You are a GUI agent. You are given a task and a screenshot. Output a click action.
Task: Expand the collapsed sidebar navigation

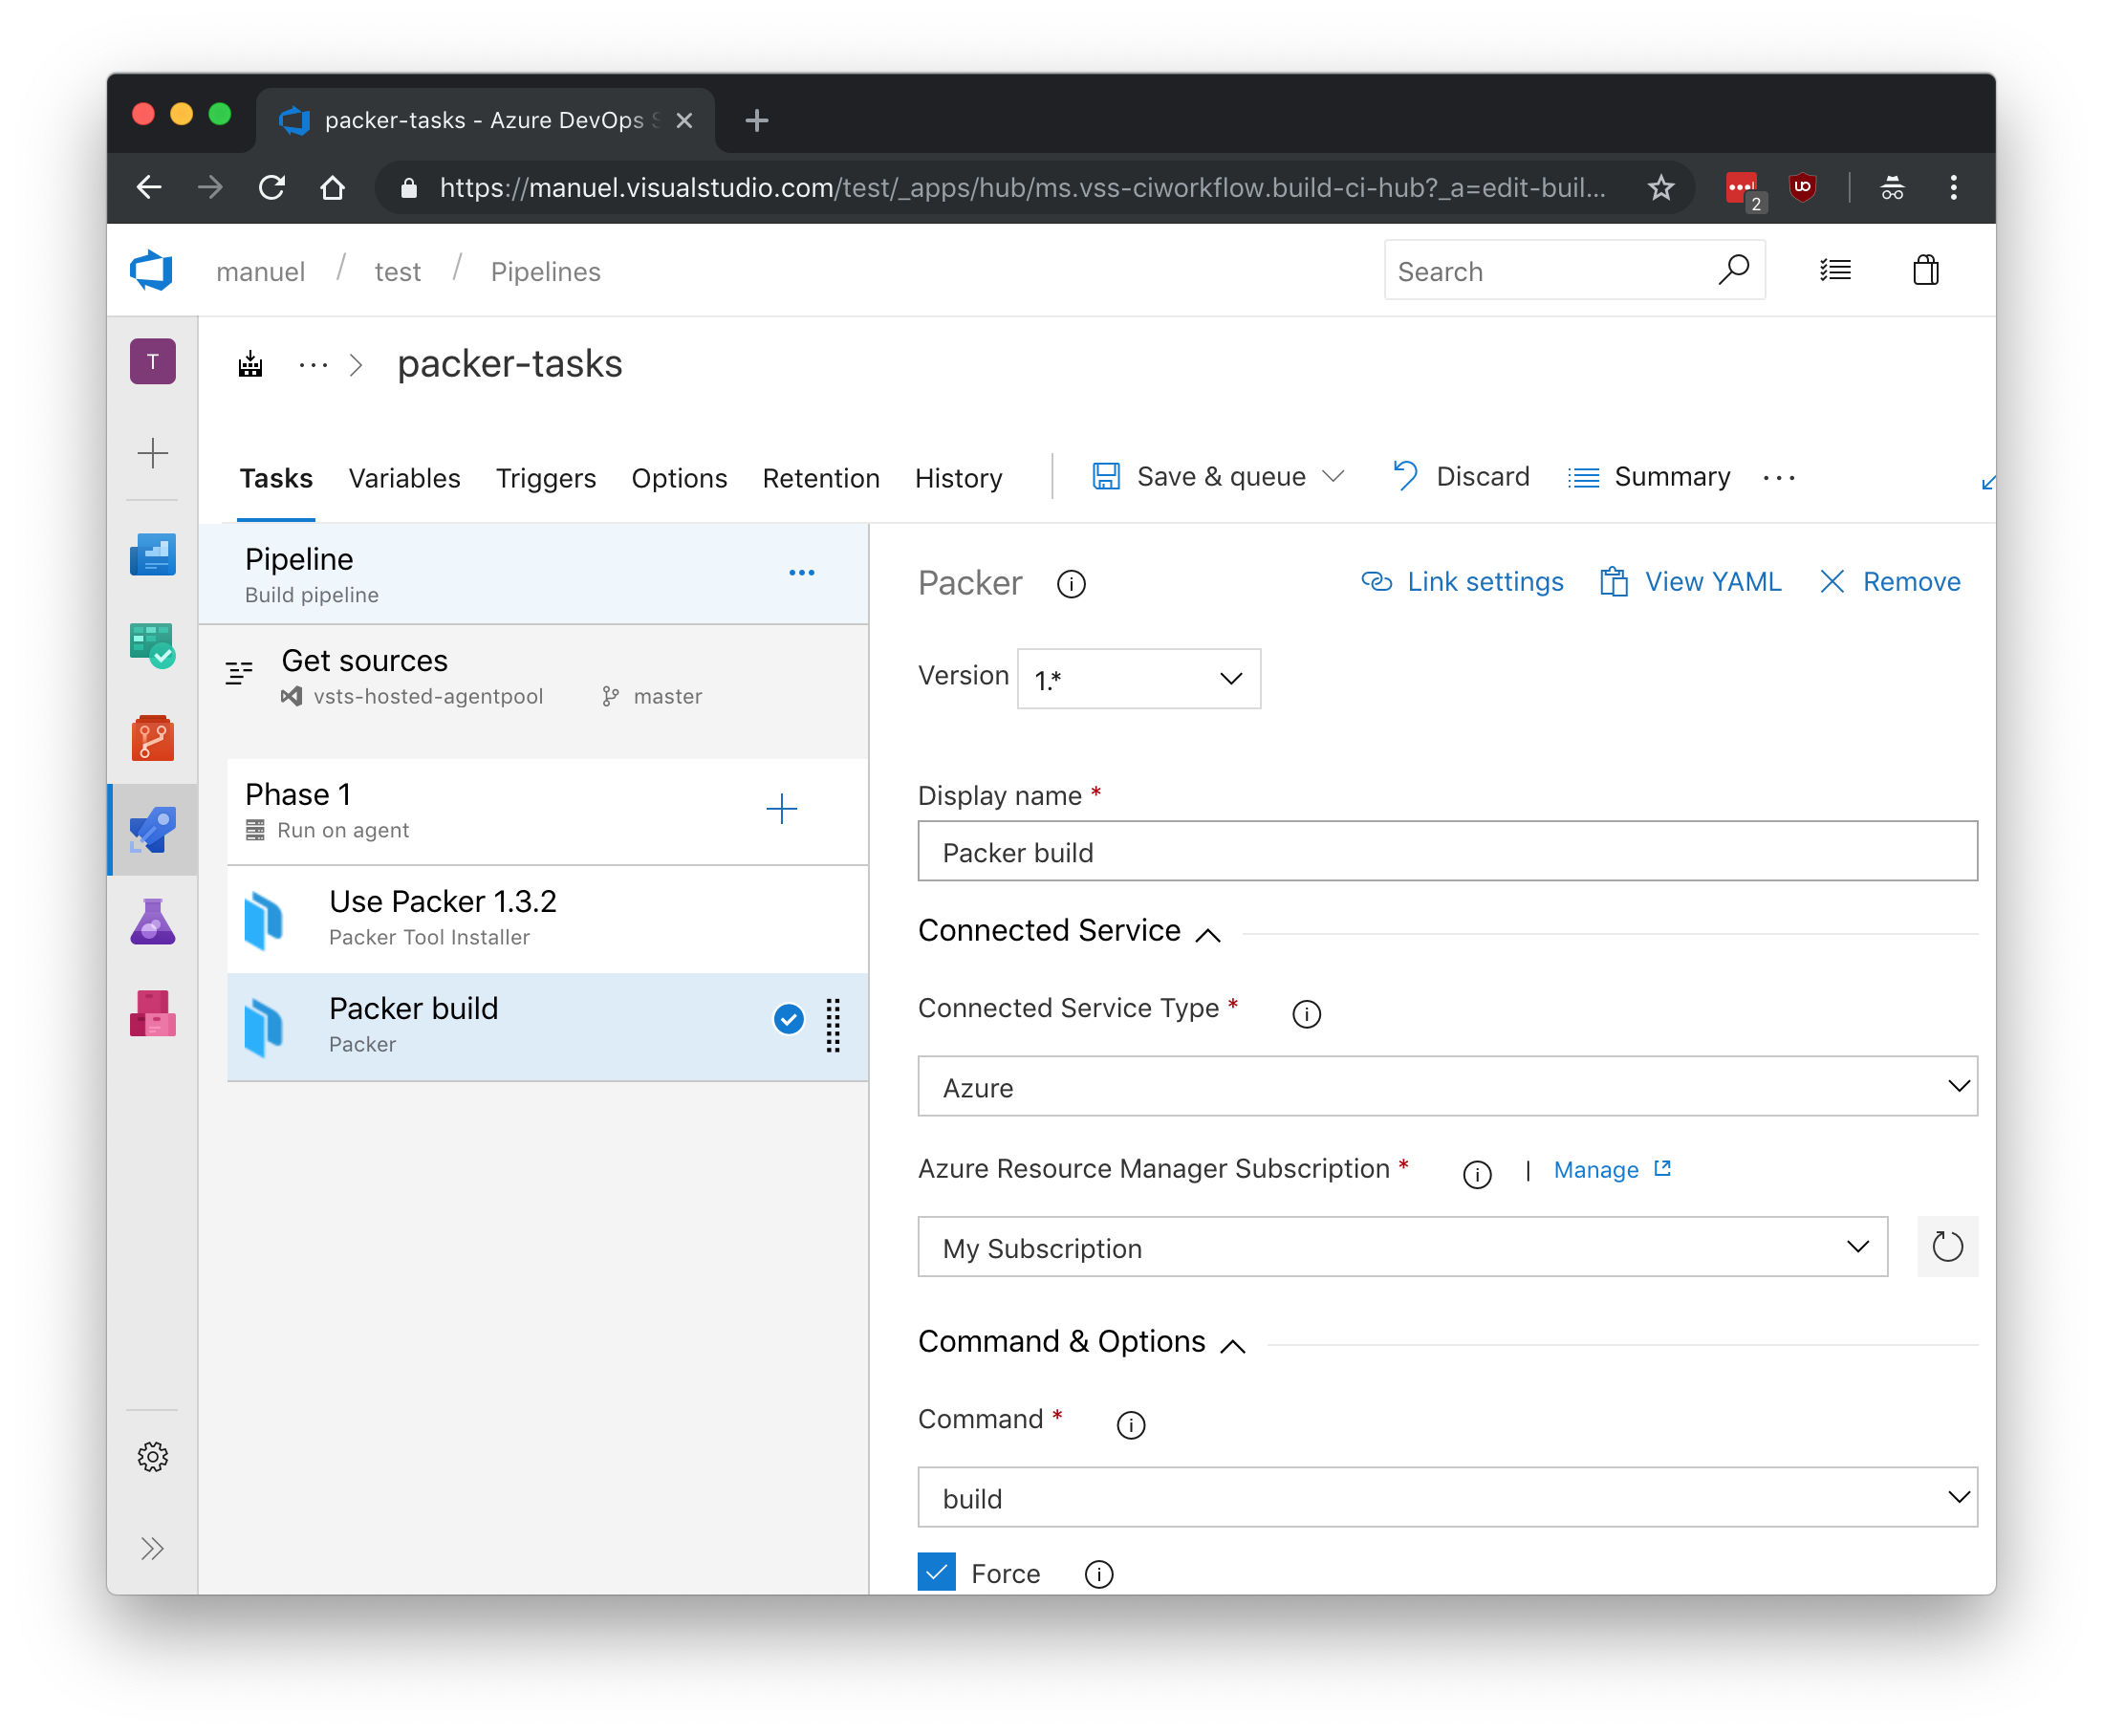point(152,1548)
